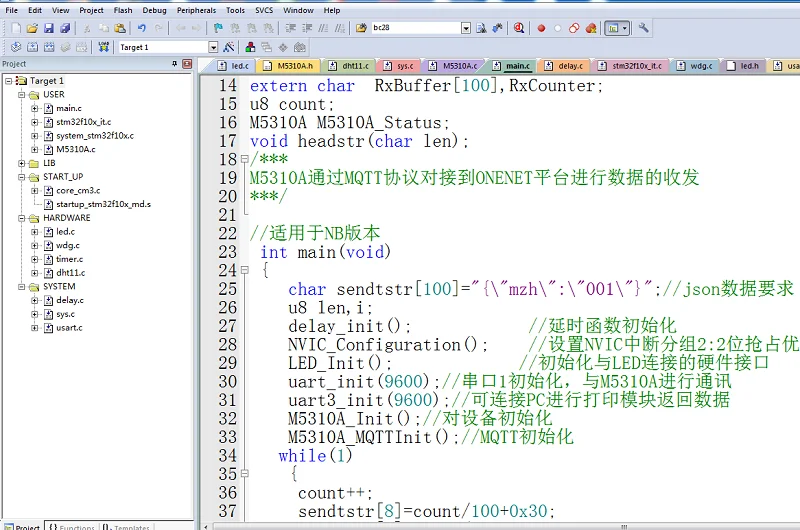The width and height of the screenshot is (800, 530).
Task: Click the Indent selected lines icon
Action: (x=290, y=28)
